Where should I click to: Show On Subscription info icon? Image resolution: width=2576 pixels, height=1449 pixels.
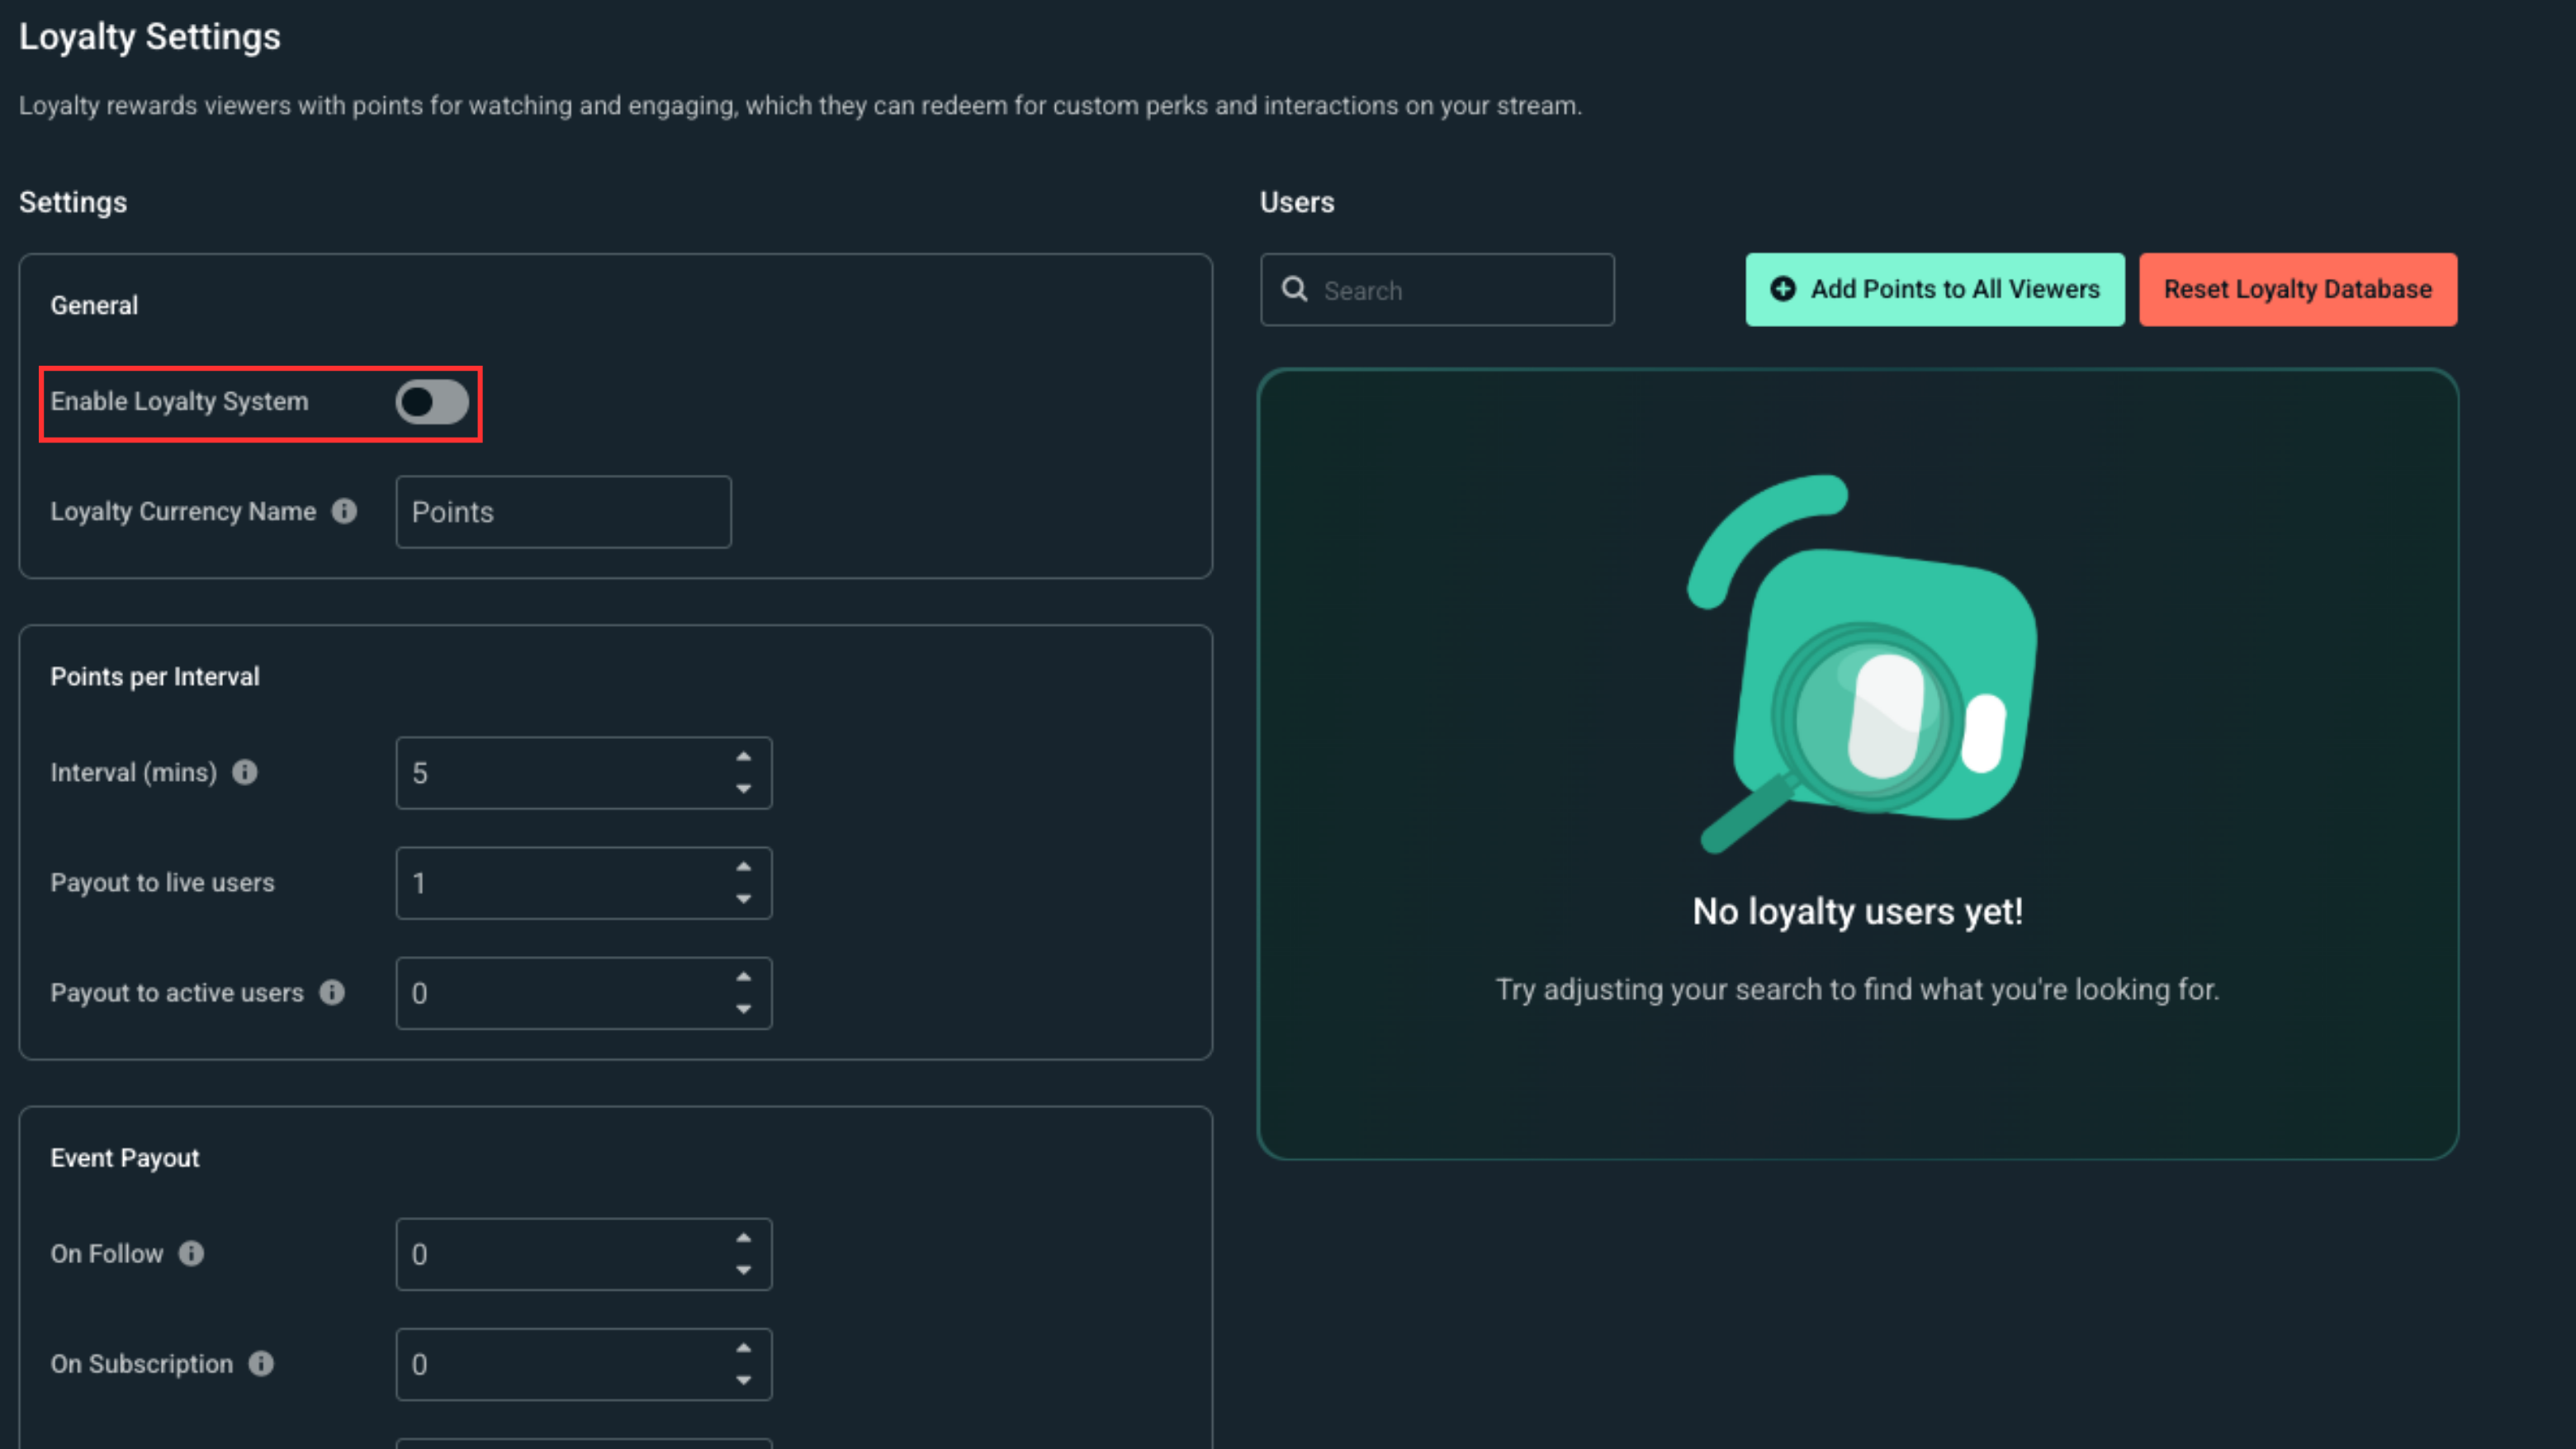coord(261,1363)
